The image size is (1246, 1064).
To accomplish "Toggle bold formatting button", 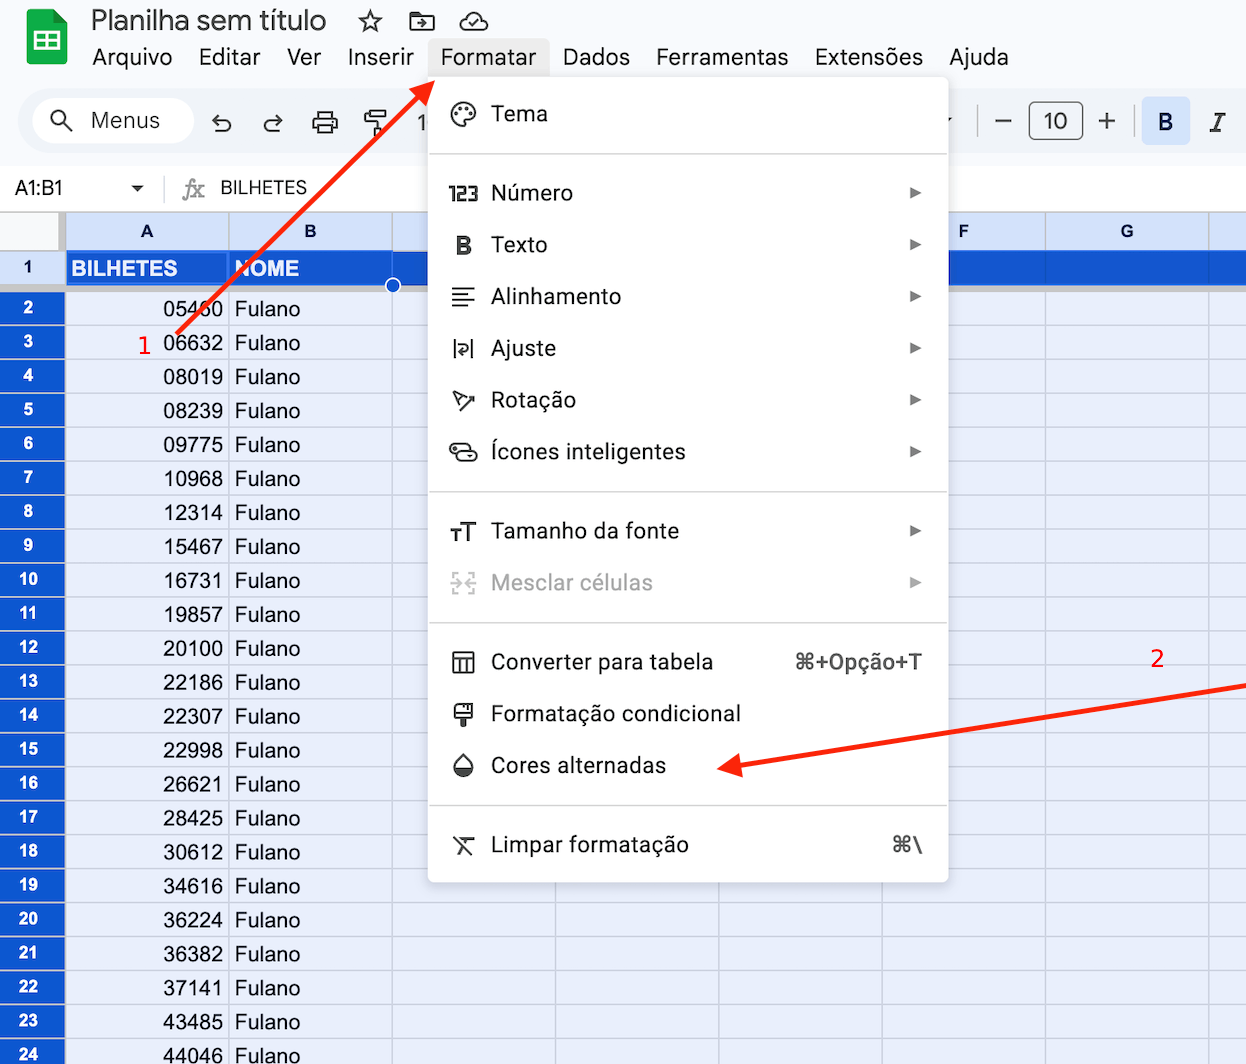I will (x=1165, y=121).
